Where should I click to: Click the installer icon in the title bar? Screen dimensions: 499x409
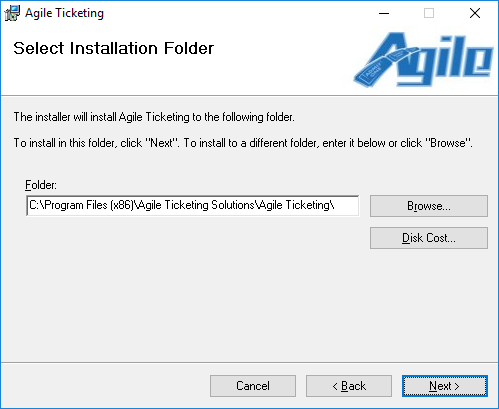pyautogui.click(x=12, y=13)
